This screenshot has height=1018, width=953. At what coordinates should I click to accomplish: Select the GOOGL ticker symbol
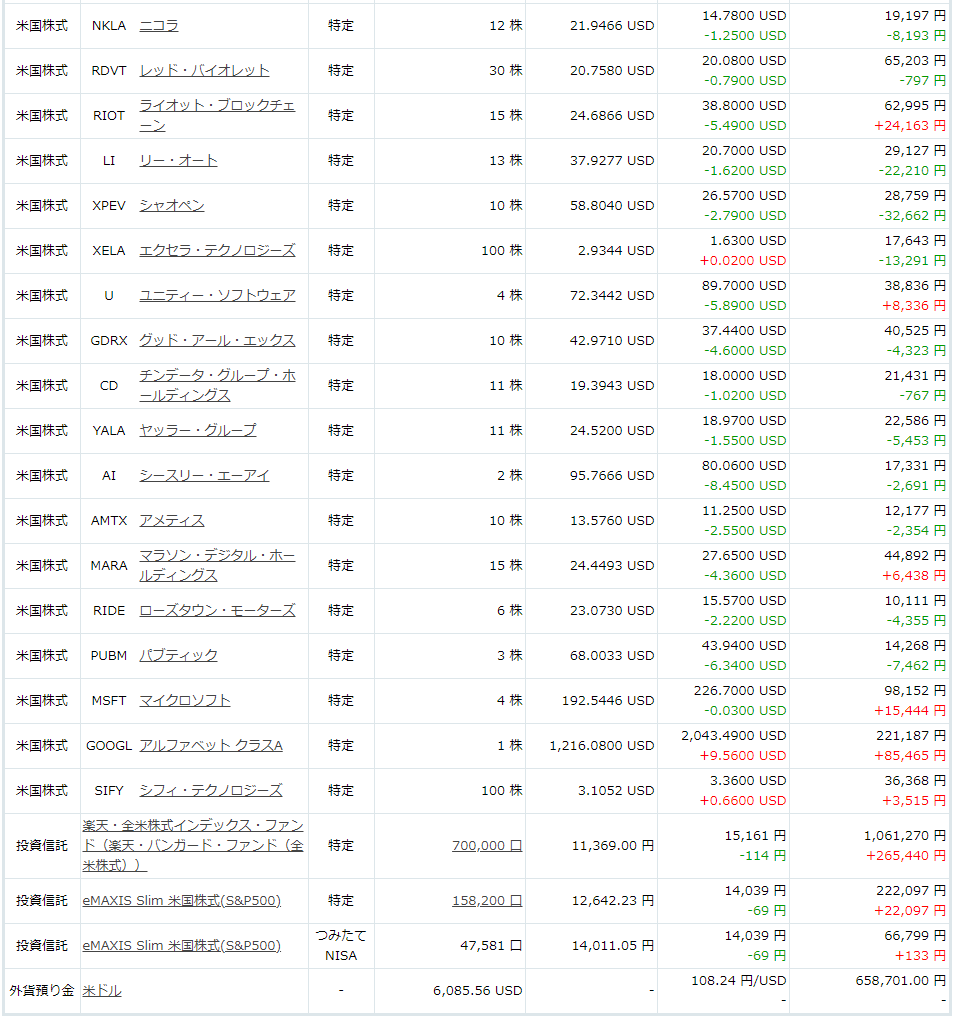click(x=108, y=745)
